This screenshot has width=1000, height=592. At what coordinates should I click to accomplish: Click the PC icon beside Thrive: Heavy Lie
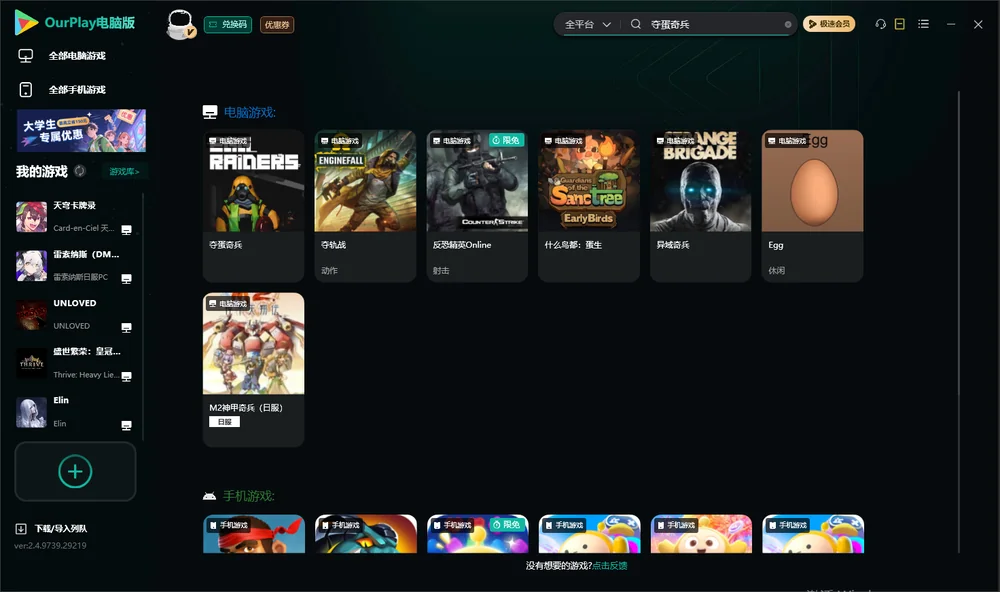coord(126,376)
